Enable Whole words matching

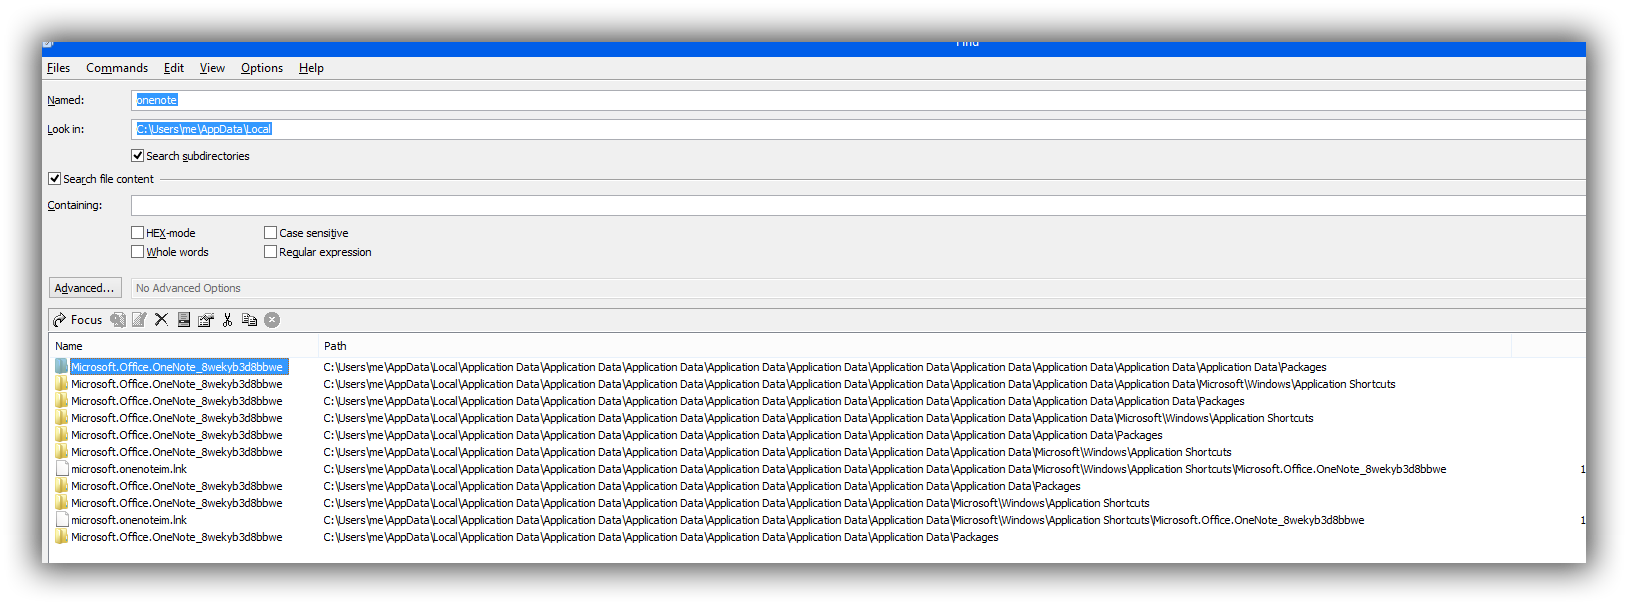point(137,252)
